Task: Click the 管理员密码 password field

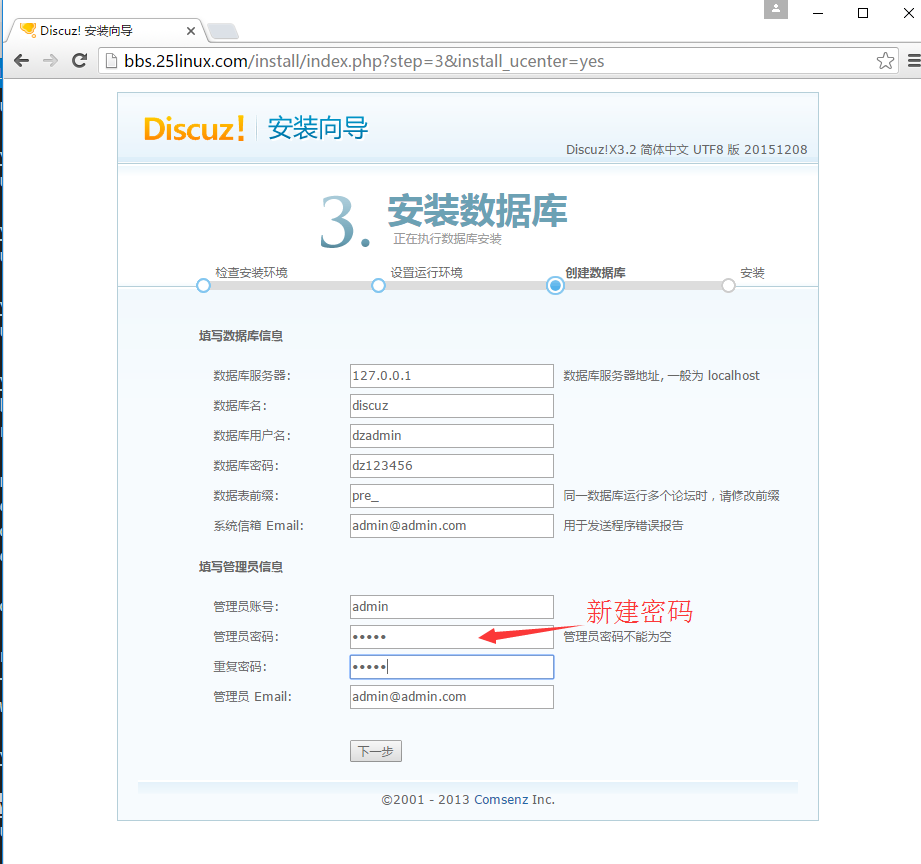Action: point(452,637)
